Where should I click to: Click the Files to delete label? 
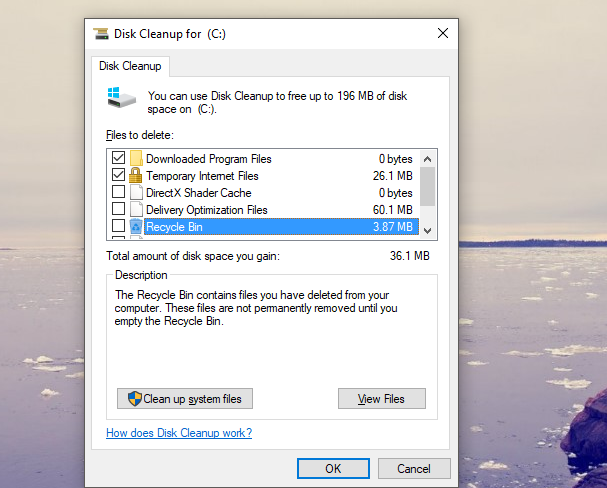140,135
